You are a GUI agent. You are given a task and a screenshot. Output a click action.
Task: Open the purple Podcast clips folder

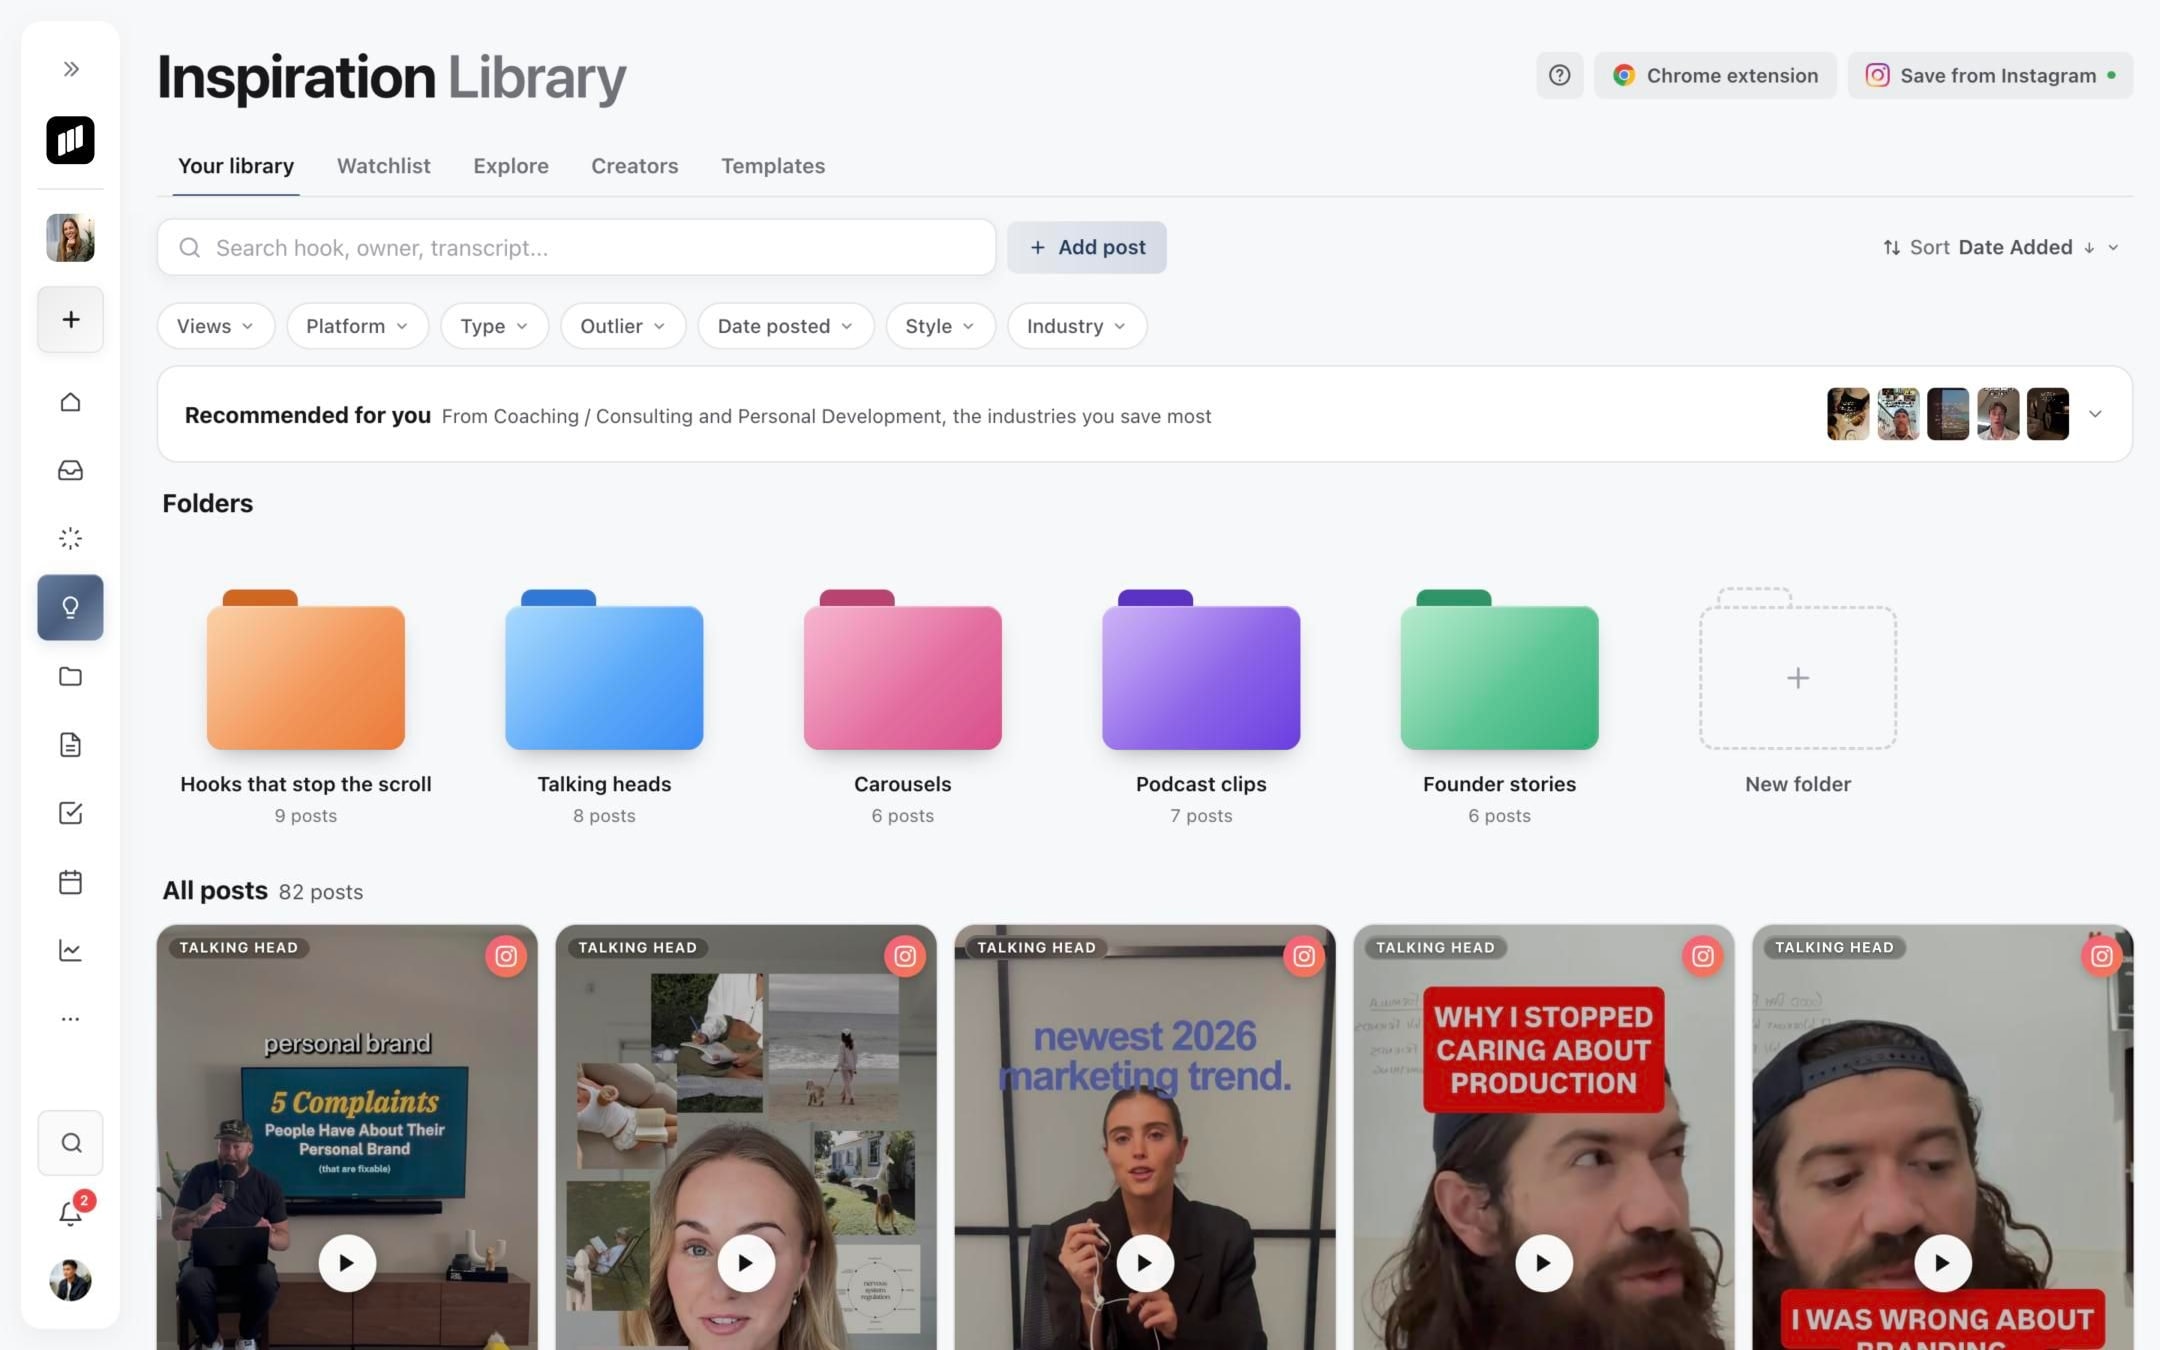coord(1201,670)
